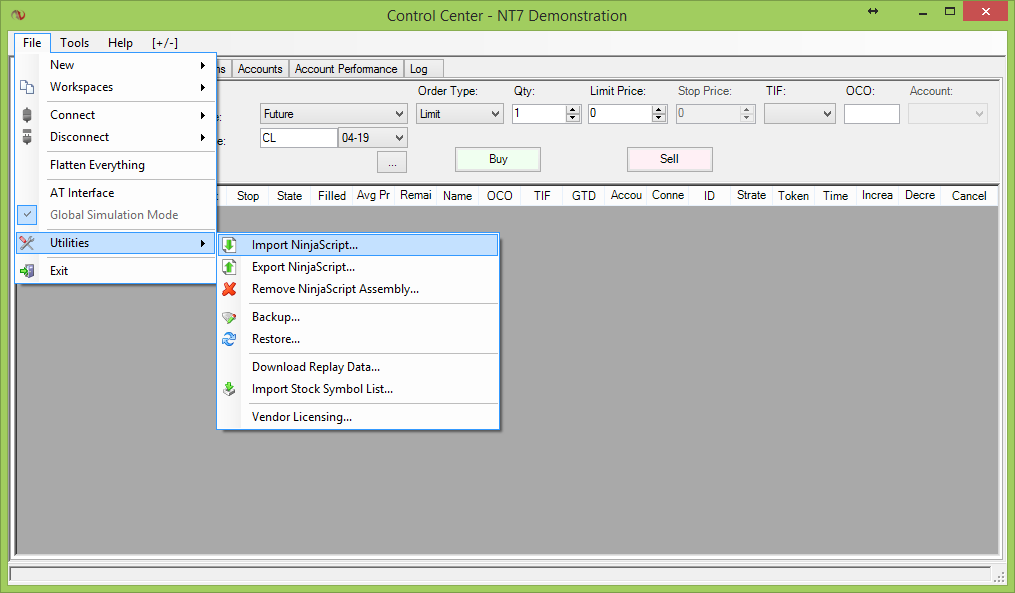
Task: Choose AT Interface from File menu
Action: click(x=115, y=193)
